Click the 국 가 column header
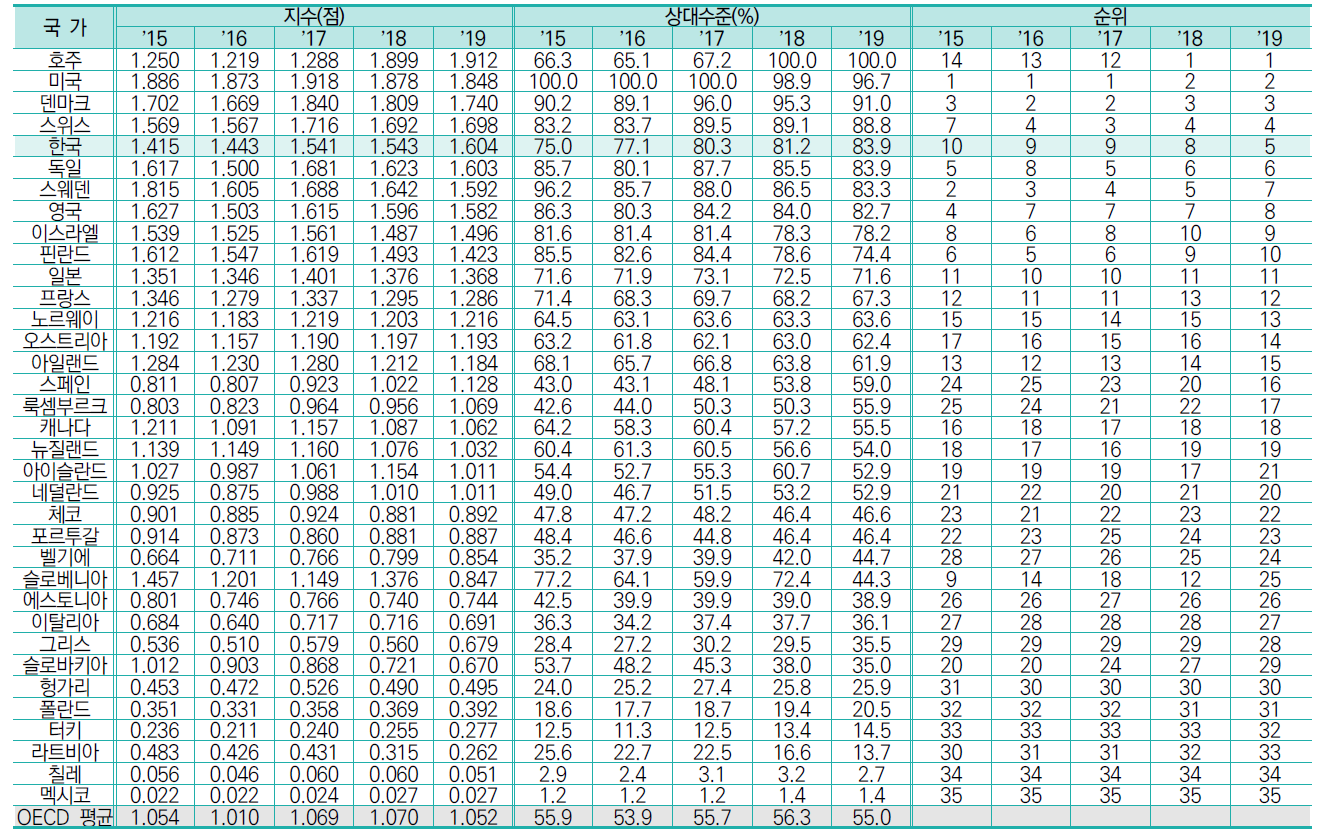The image size is (1328, 838). point(65,27)
